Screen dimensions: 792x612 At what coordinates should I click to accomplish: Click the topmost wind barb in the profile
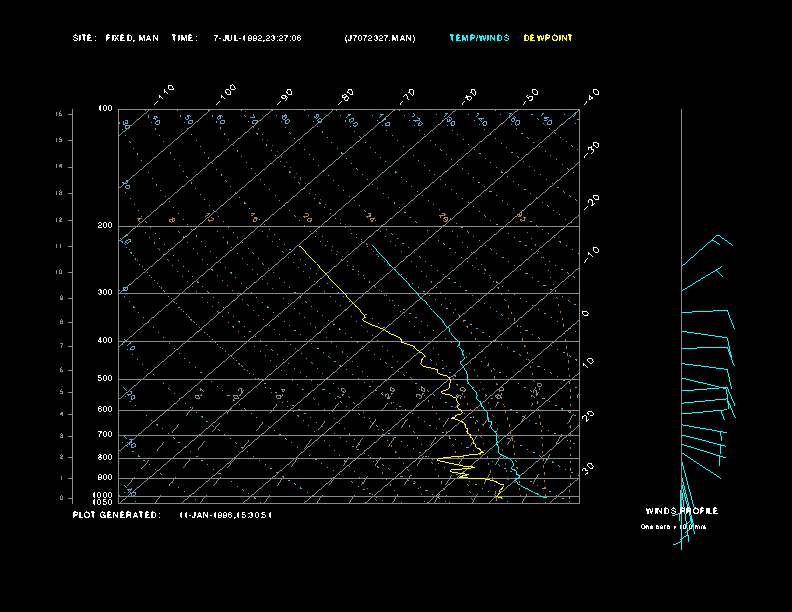point(714,243)
